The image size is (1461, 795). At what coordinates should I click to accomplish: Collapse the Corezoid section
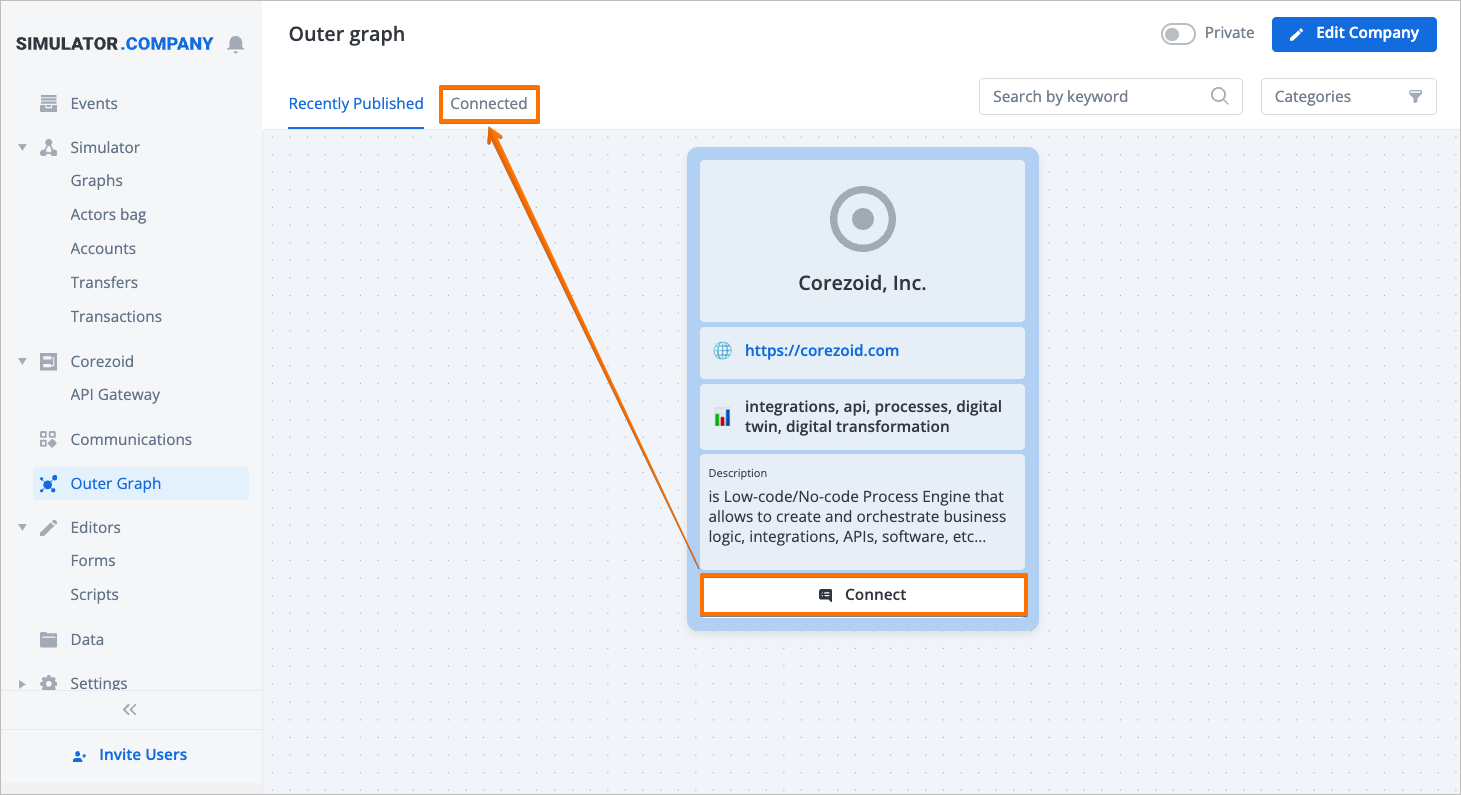click(x=22, y=361)
